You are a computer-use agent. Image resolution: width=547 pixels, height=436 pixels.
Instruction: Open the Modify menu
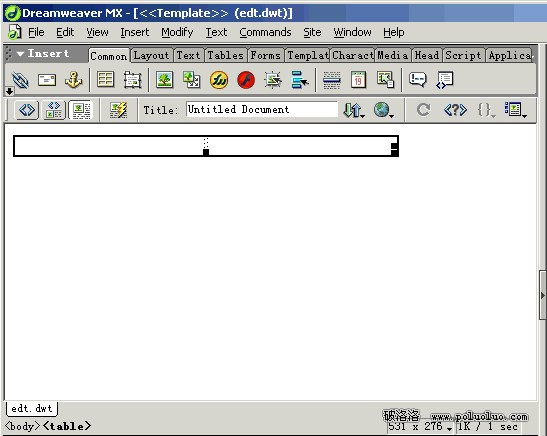[177, 32]
